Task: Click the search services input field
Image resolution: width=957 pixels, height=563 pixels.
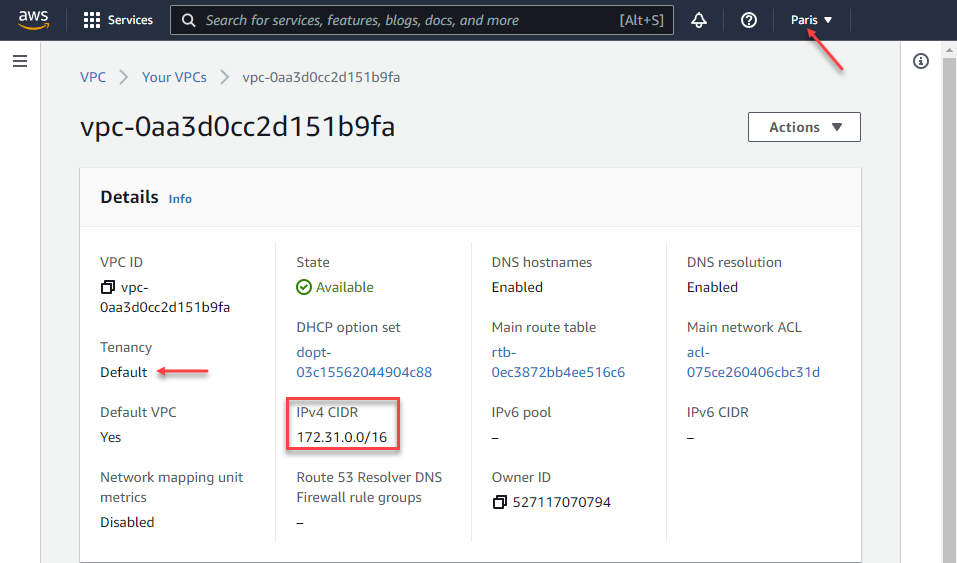Action: tap(410, 20)
